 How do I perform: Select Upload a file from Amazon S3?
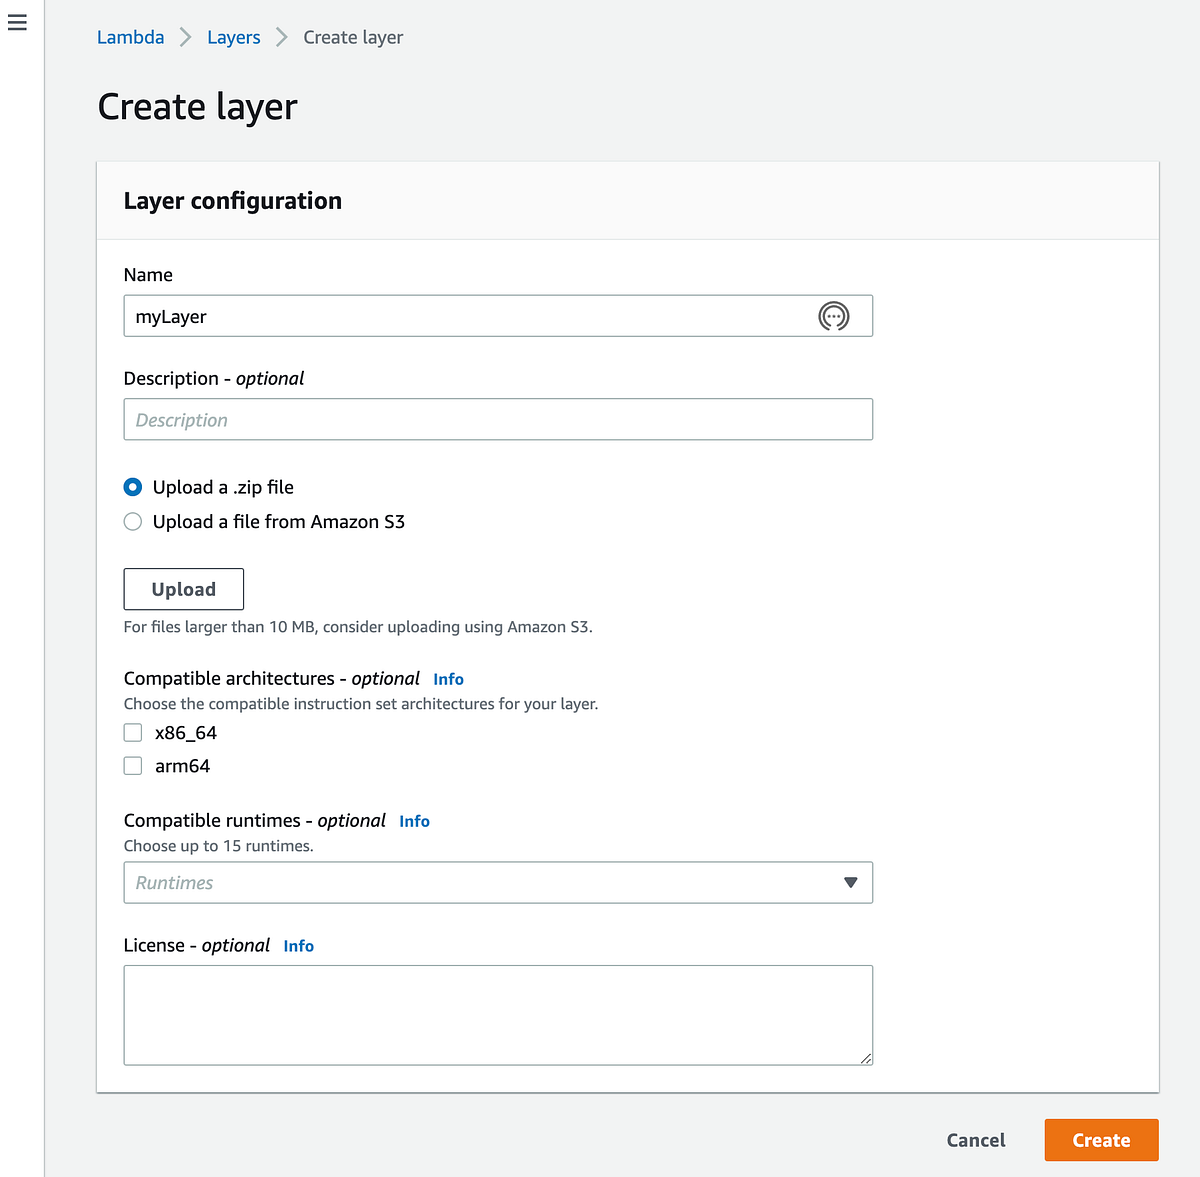[132, 521]
